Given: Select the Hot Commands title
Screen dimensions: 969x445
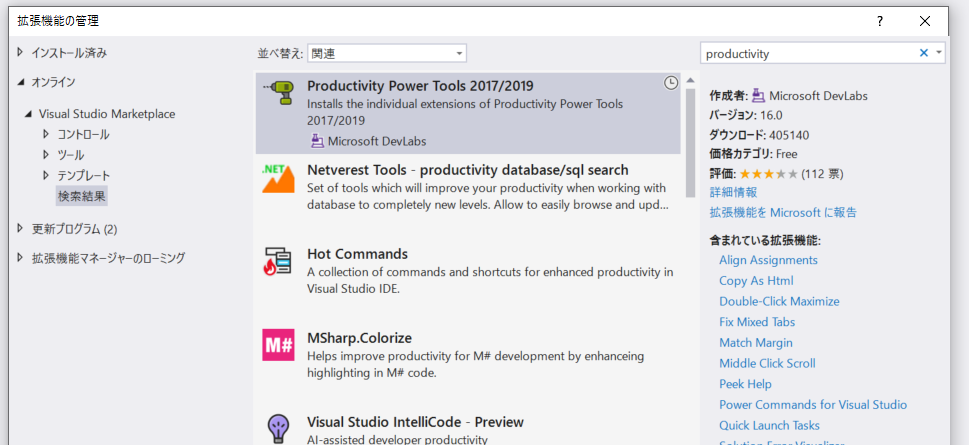Looking at the screenshot, I should (357, 254).
